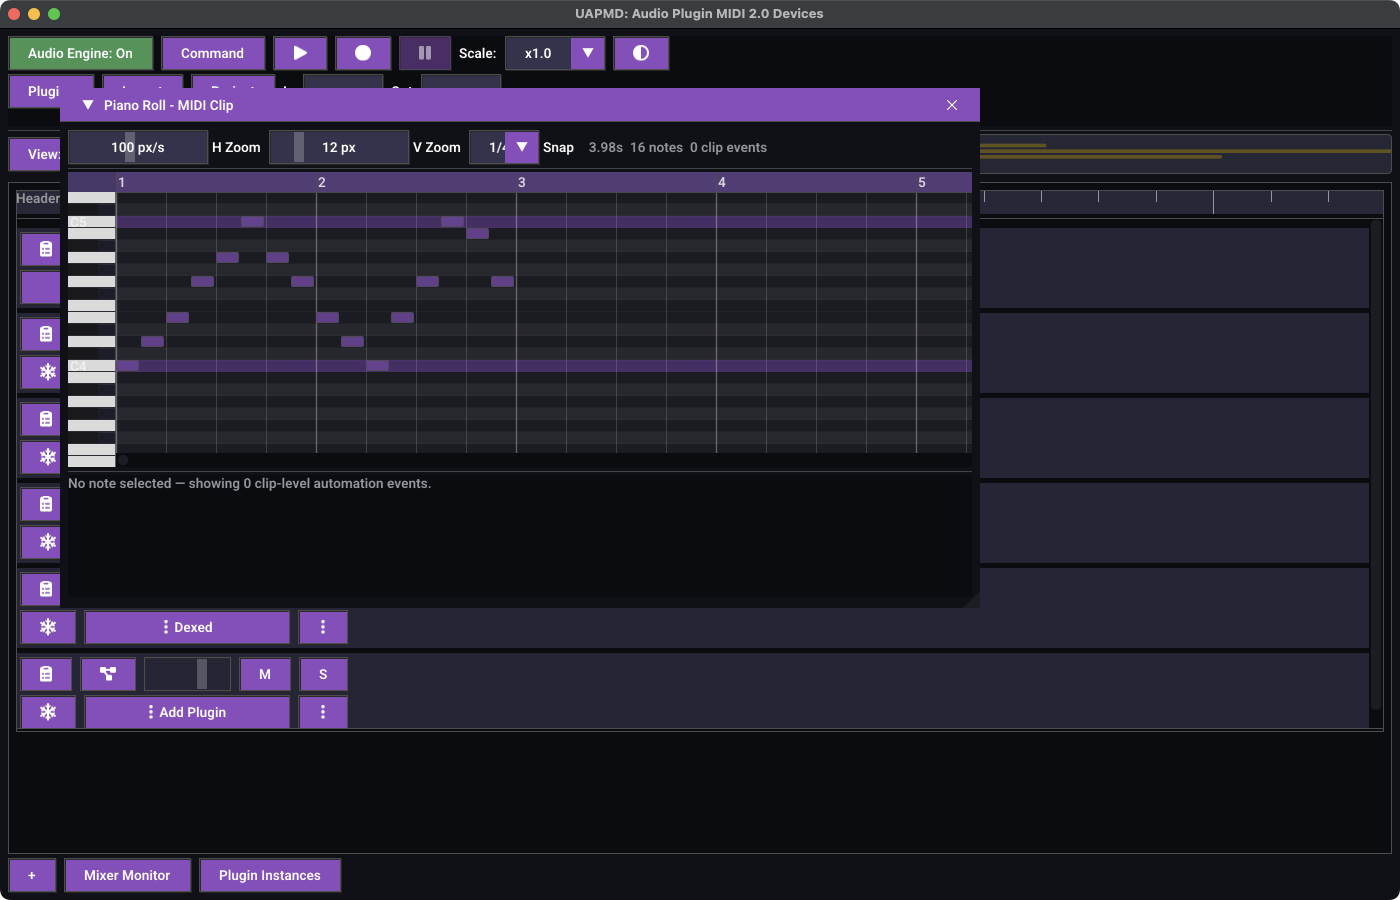1400x900 pixels.
Task: Open the Command button
Action: click(x=213, y=53)
